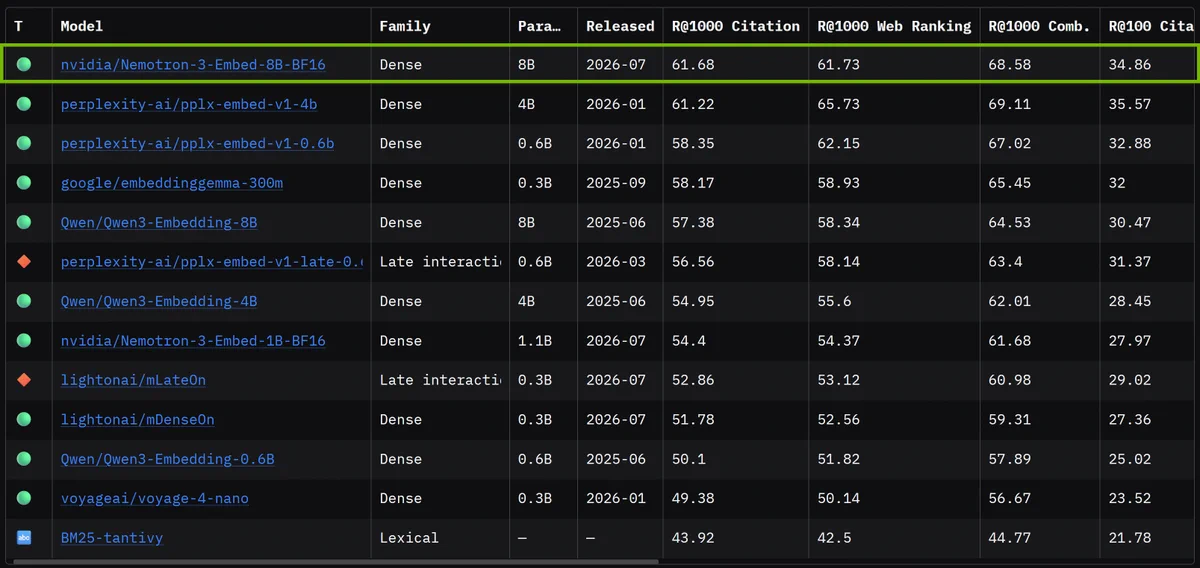The height and width of the screenshot is (568, 1200).
Task: Click green dot icon in pplx-embed-v1-0.6b row
Action: tap(24, 143)
